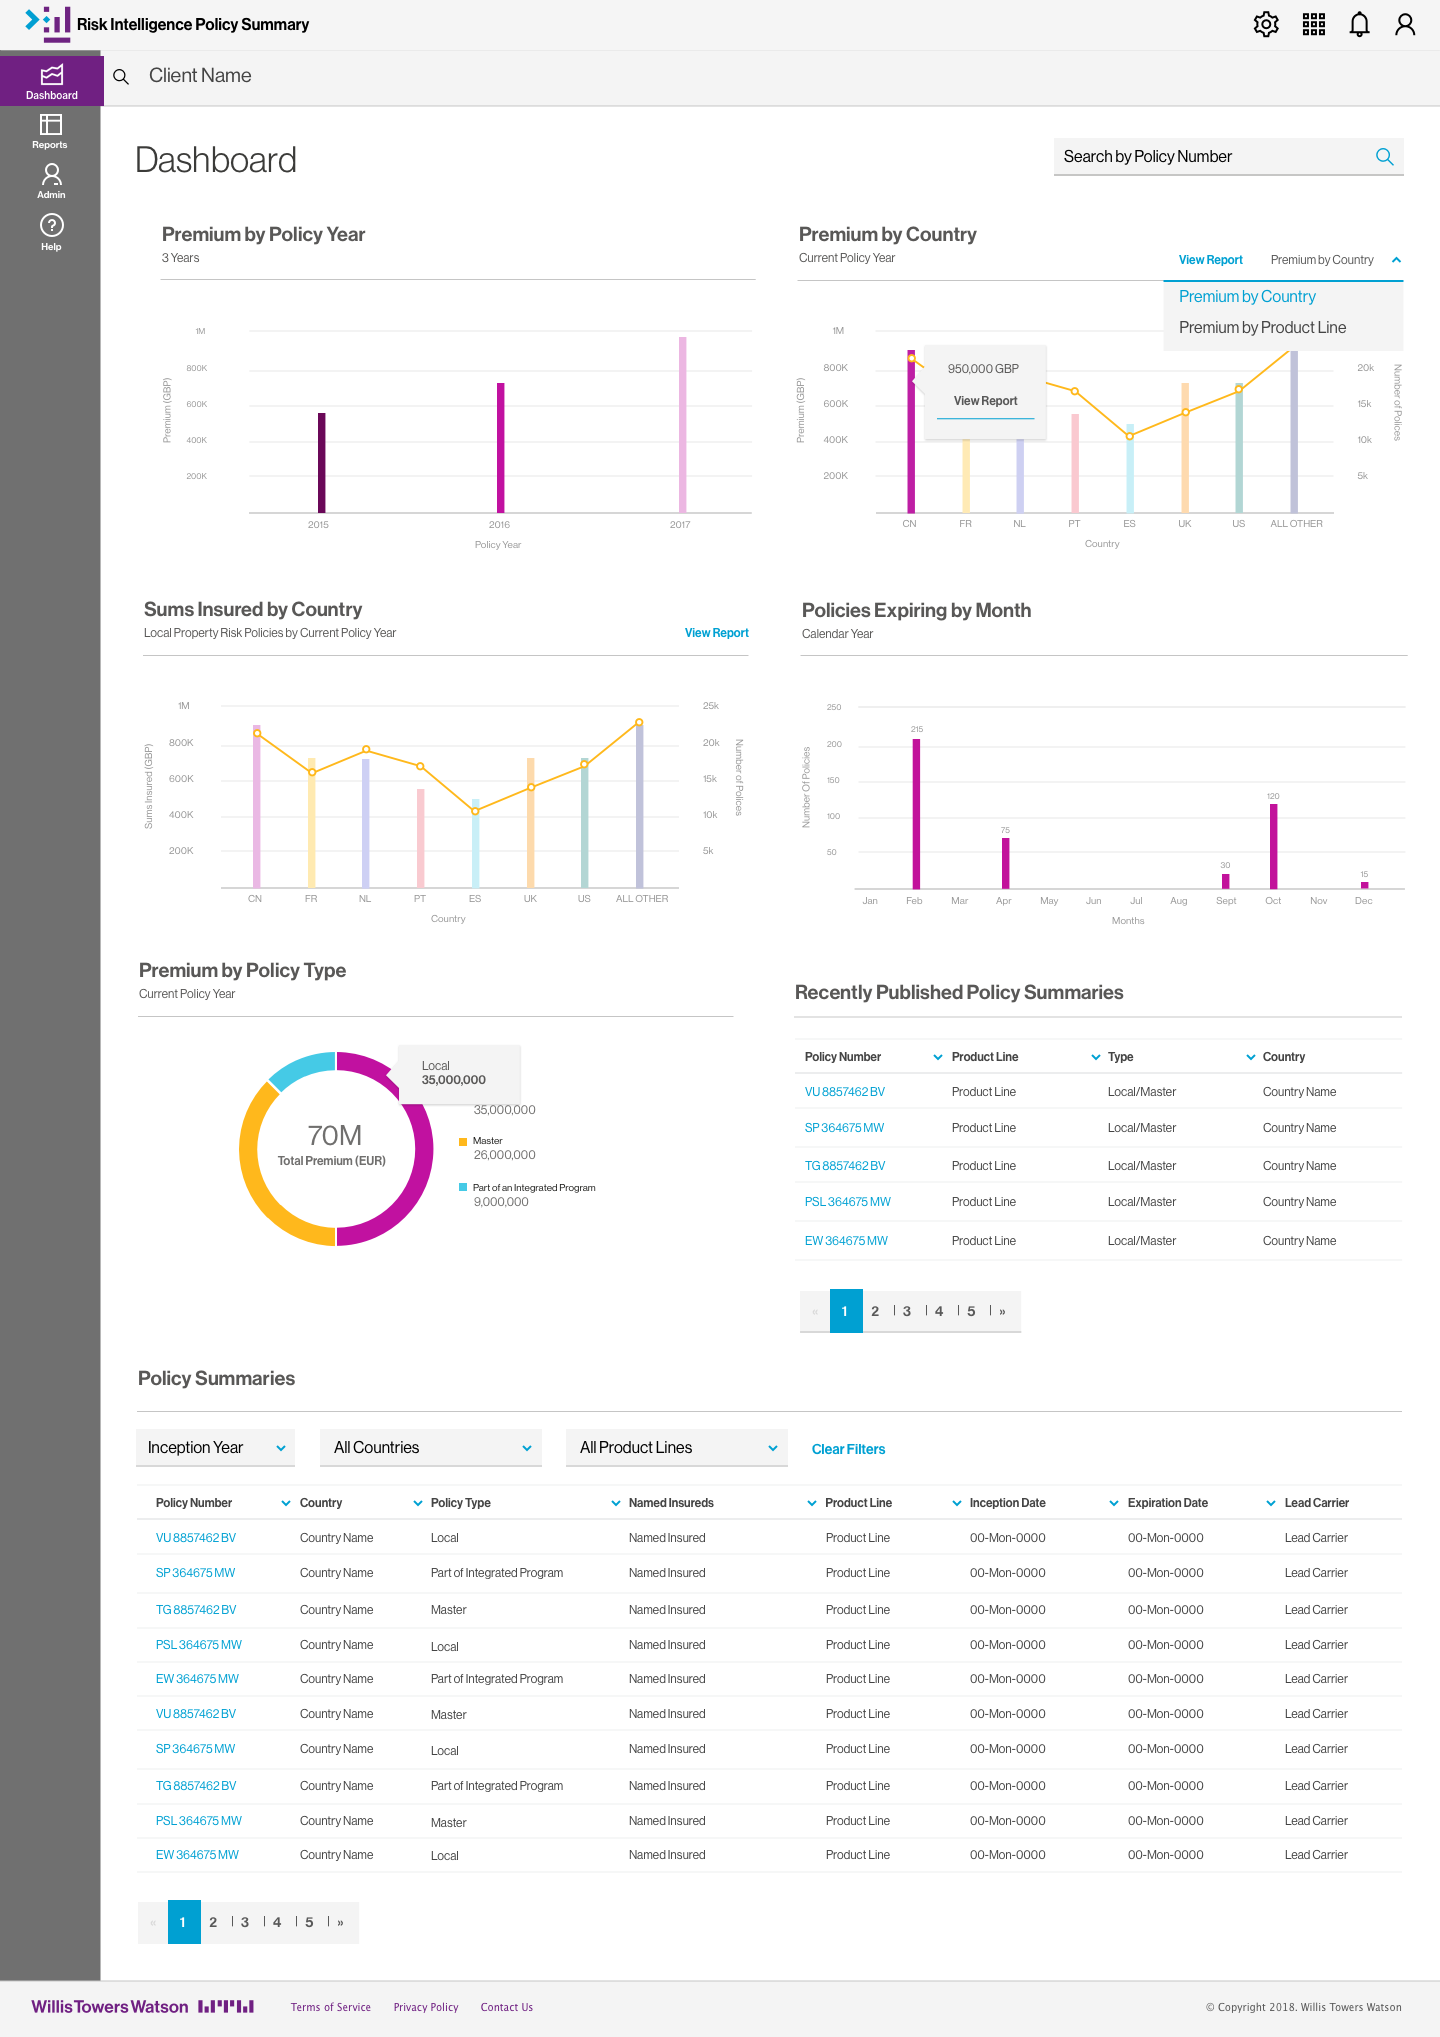The width and height of the screenshot is (1440, 2037).
Task: Sort Policy Summaries by Country chevron
Action: pyautogui.click(x=418, y=1503)
